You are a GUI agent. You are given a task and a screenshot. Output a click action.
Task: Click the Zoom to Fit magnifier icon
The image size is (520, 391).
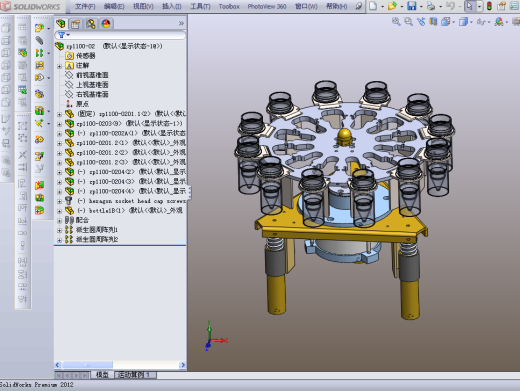pyautogui.click(x=396, y=22)
